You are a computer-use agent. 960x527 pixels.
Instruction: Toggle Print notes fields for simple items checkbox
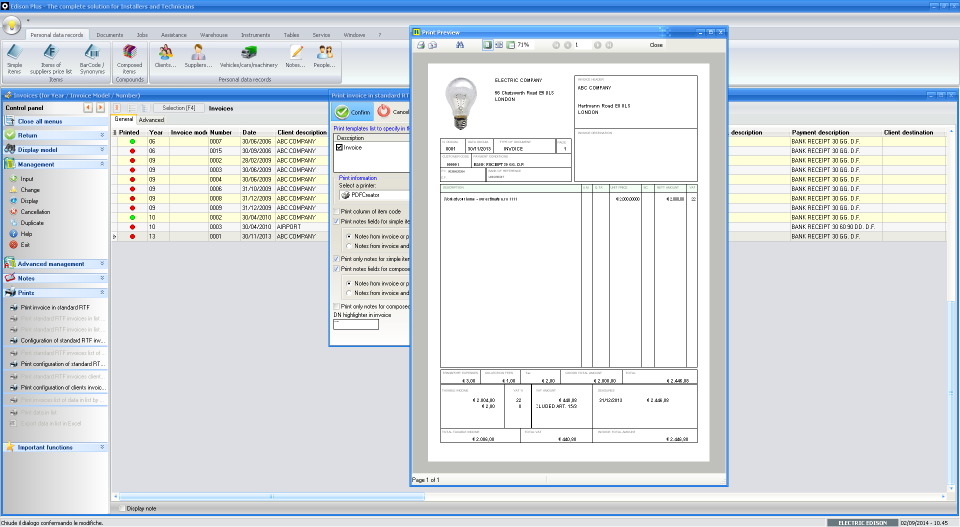coord(336,222)
